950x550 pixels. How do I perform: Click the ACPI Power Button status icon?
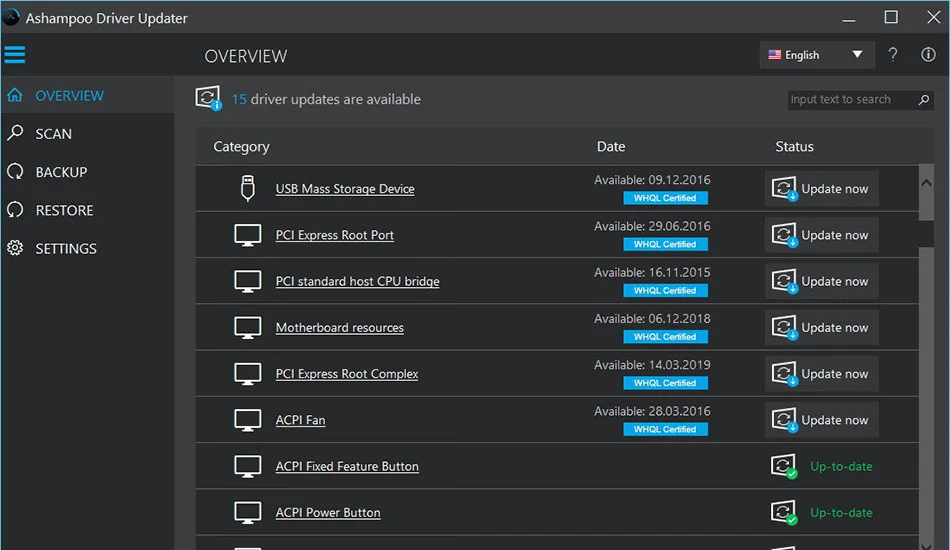click(783, 512)
